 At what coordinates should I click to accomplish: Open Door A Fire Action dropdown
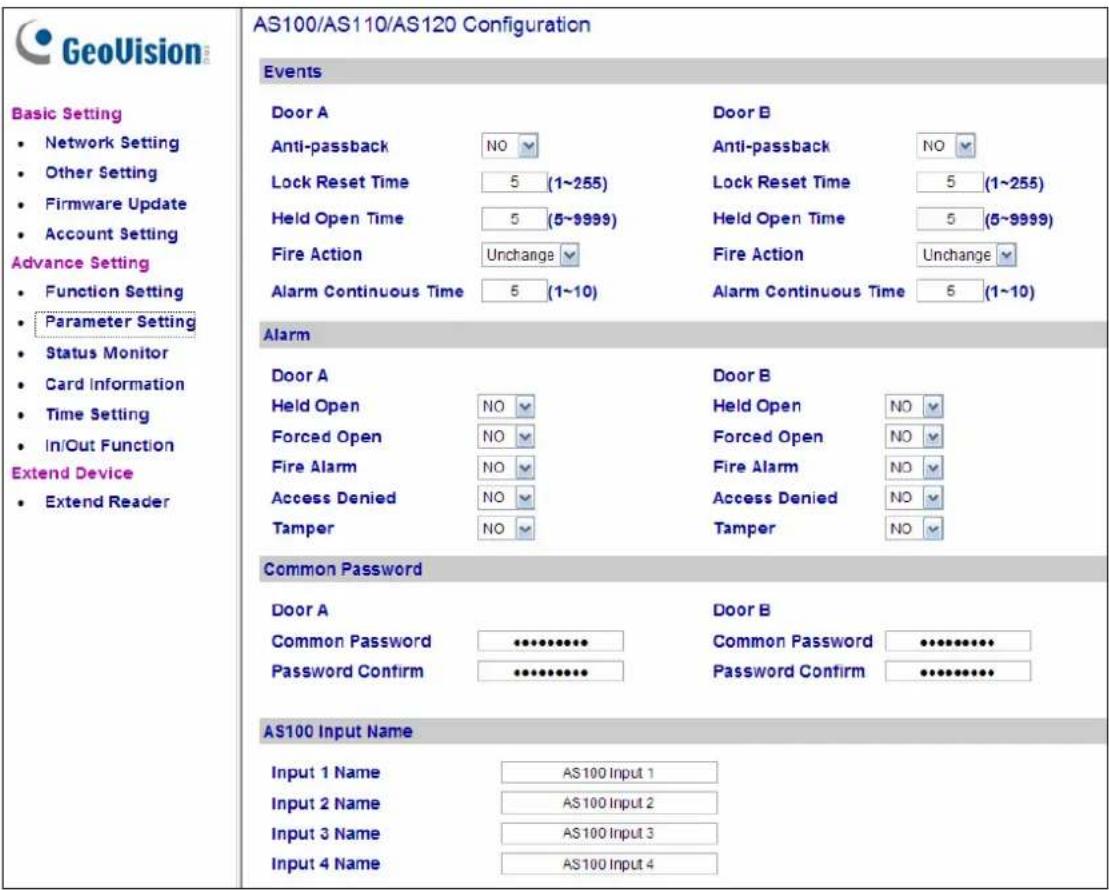tap(530, 255)
